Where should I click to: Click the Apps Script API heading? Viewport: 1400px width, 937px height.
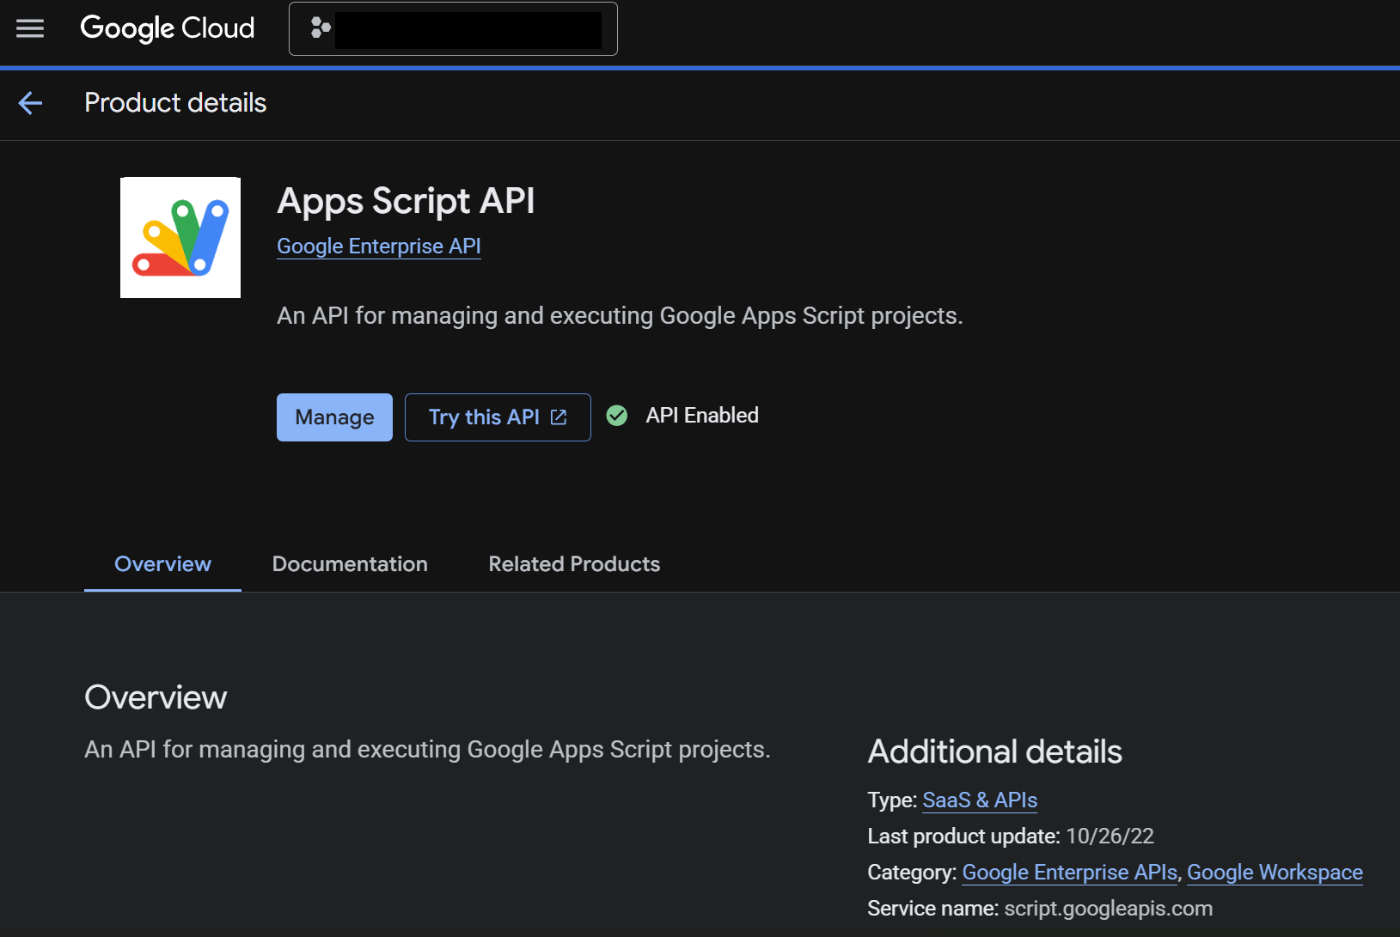(406, 201)
